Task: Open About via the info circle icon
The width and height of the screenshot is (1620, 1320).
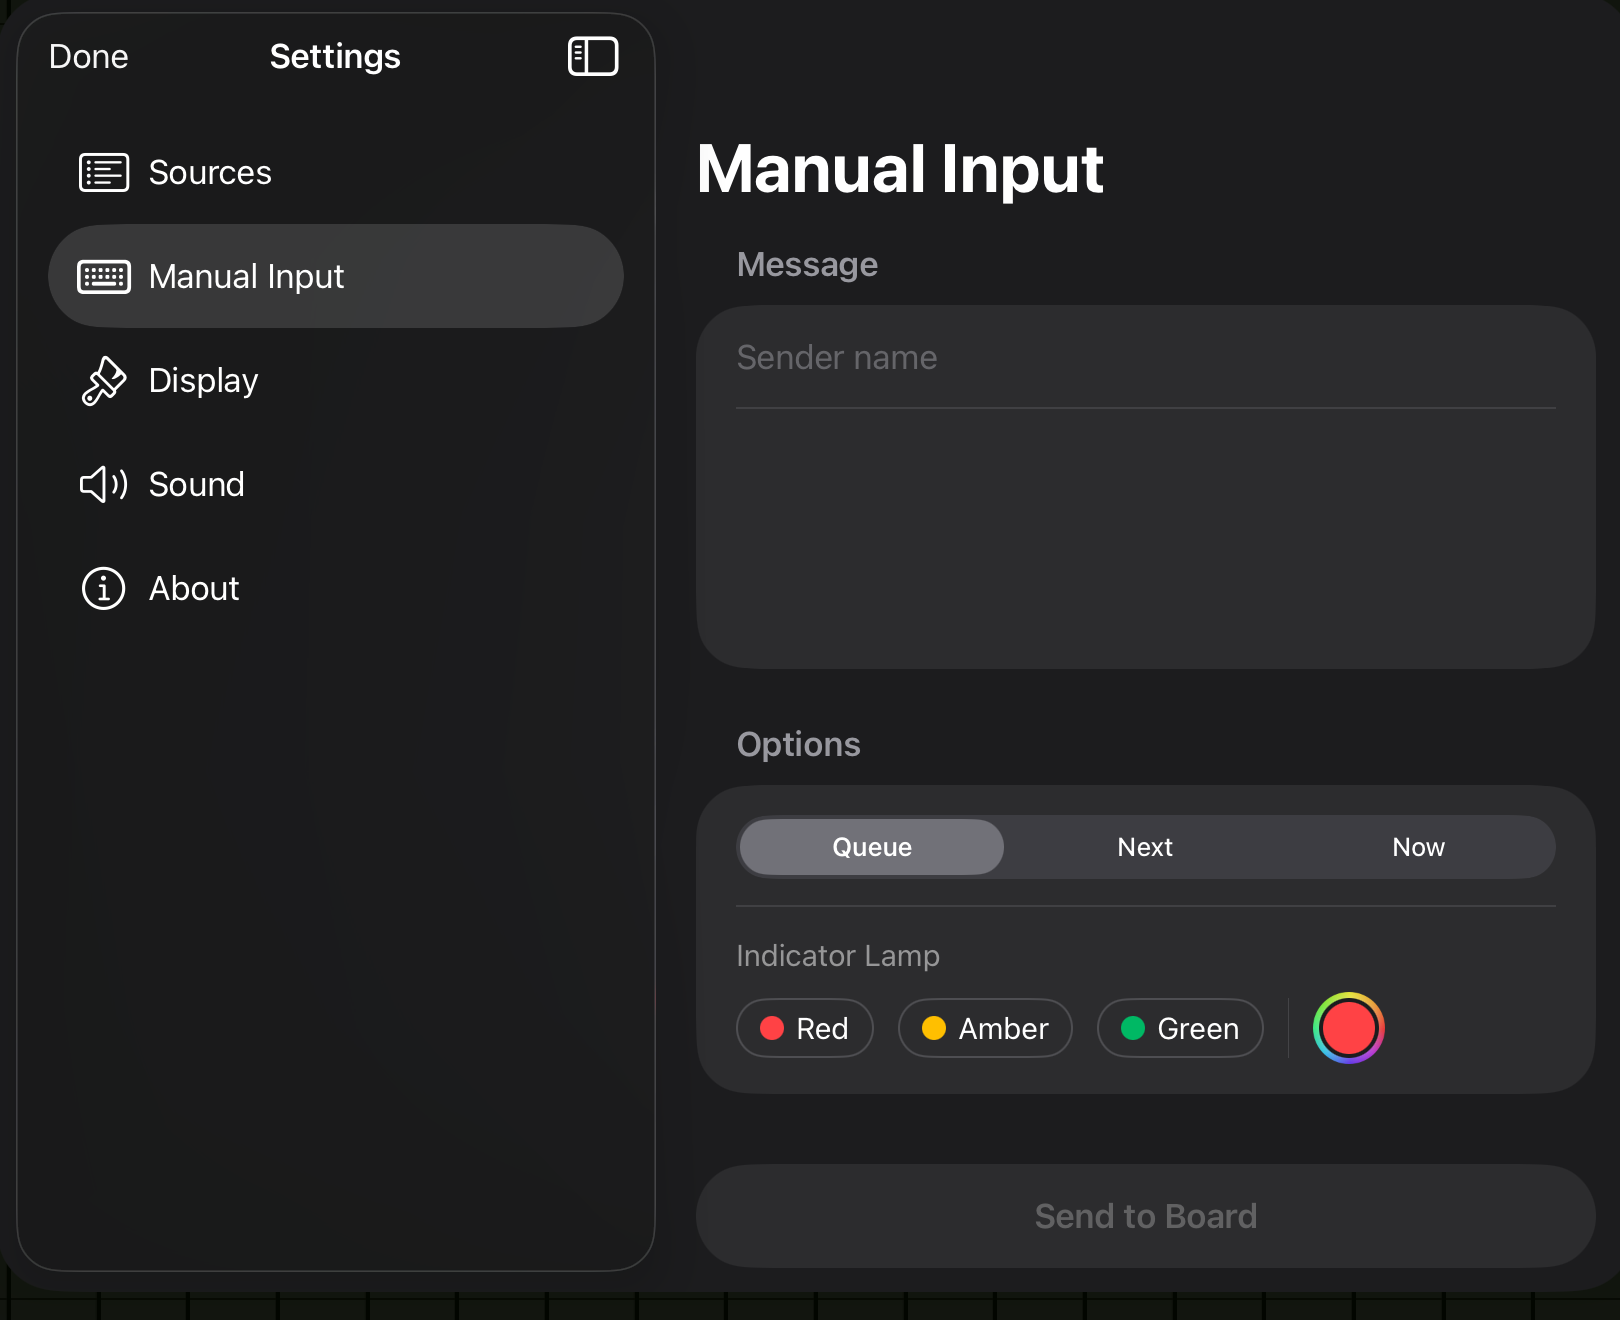Action: coord(103,588)
